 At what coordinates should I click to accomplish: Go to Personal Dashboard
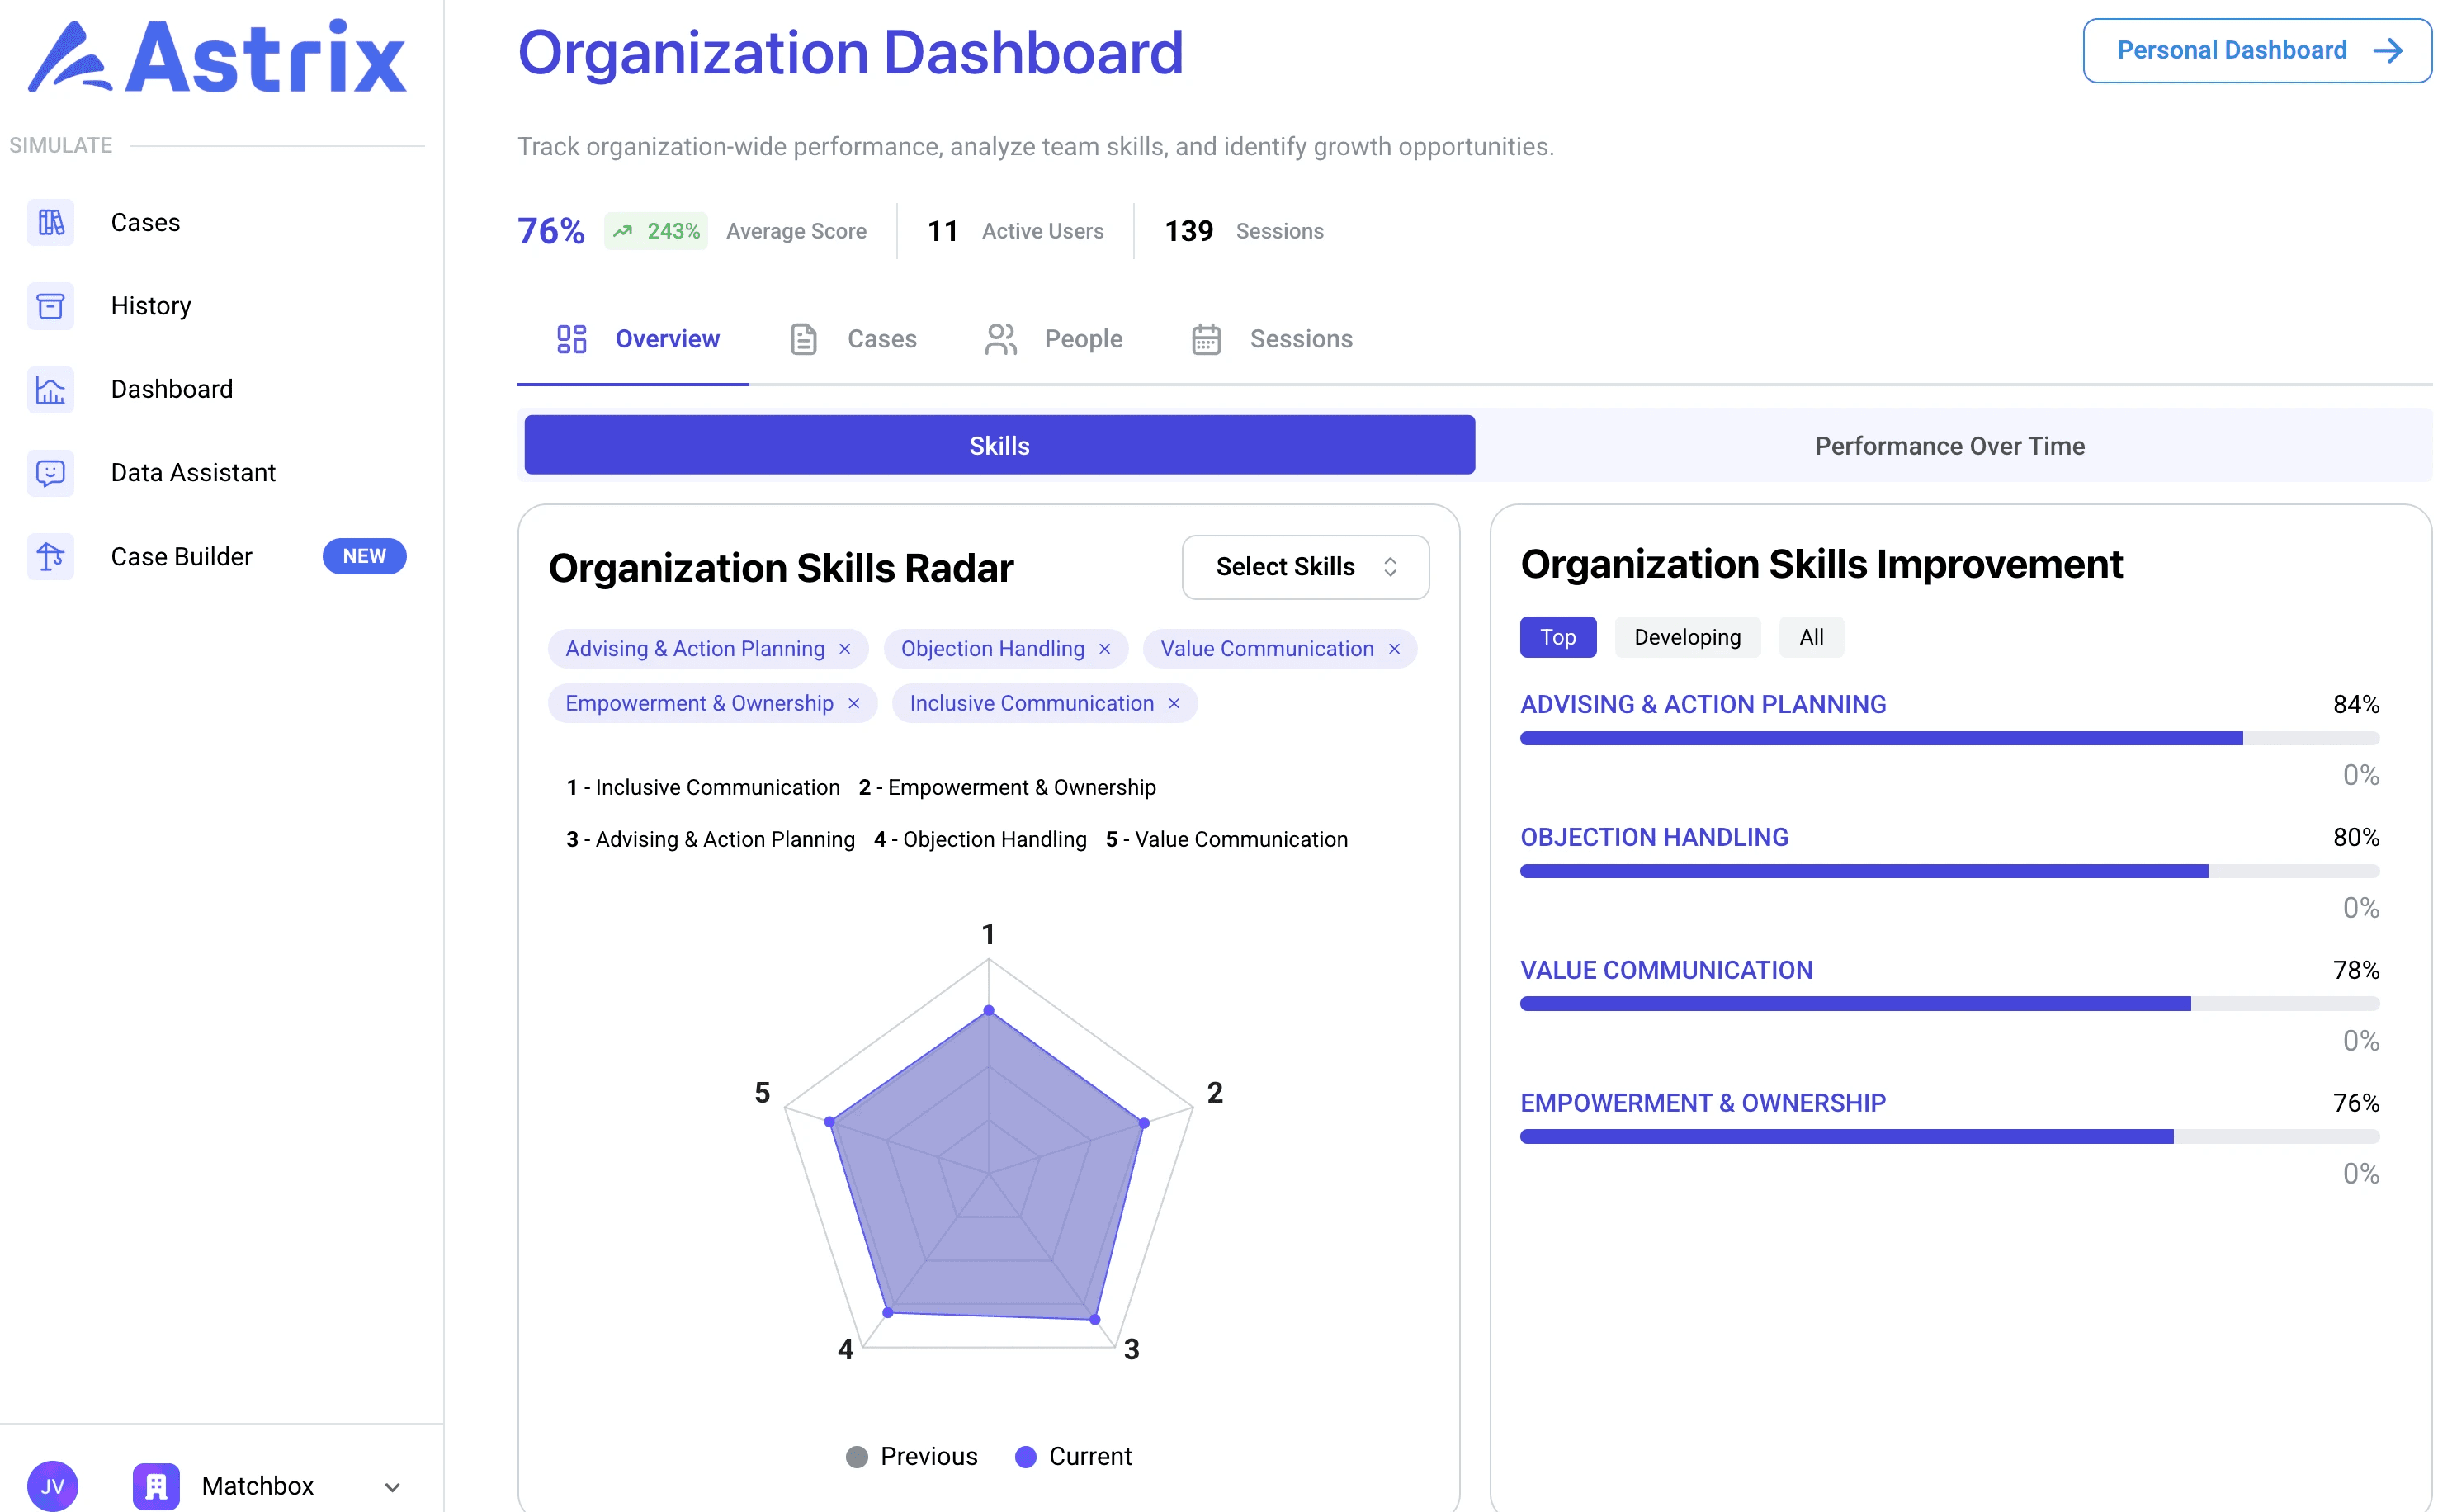[2256, 51]
